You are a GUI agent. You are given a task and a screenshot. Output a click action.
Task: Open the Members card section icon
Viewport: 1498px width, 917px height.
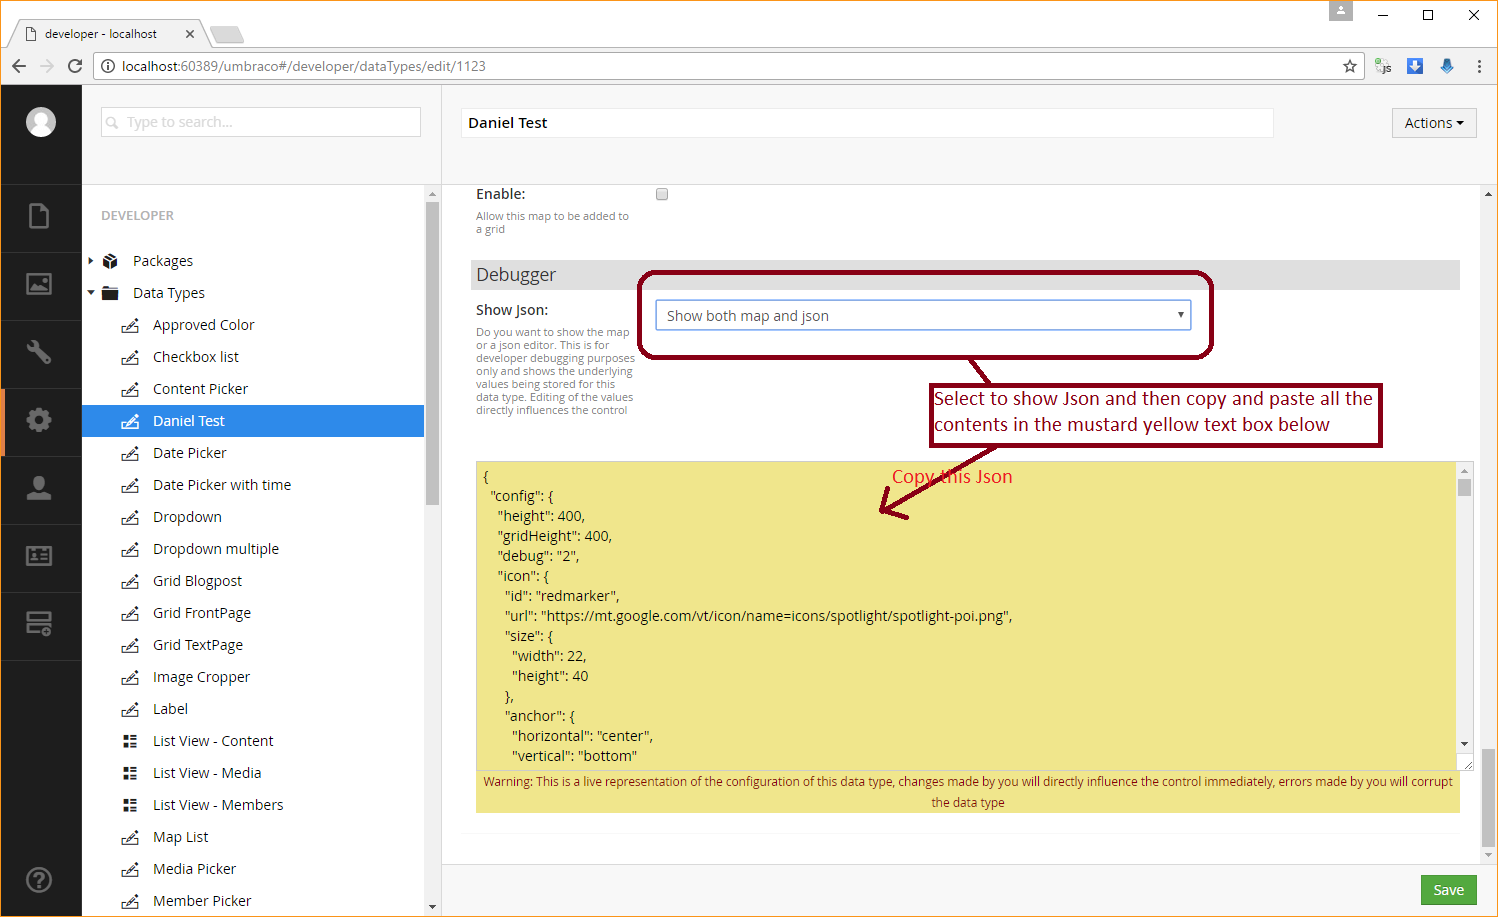(x=39, y=556)
